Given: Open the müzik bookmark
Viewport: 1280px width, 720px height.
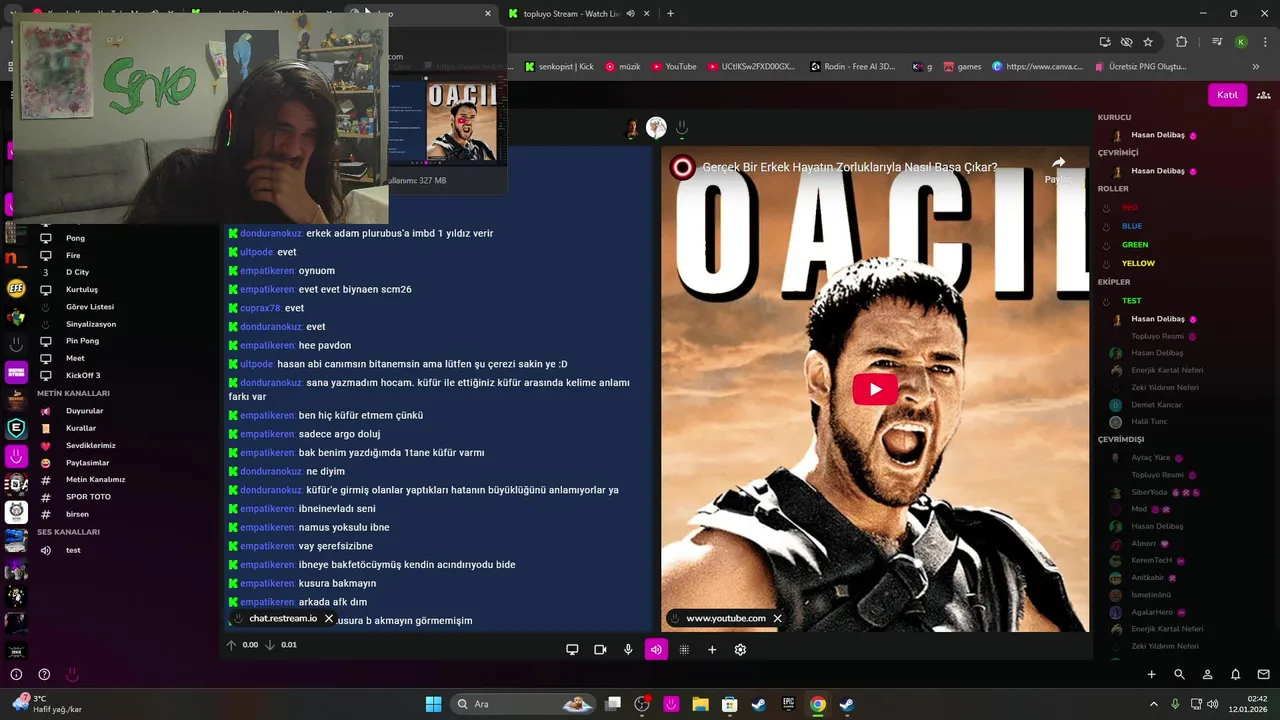Looking at the screenshot, I should [621, 67].
